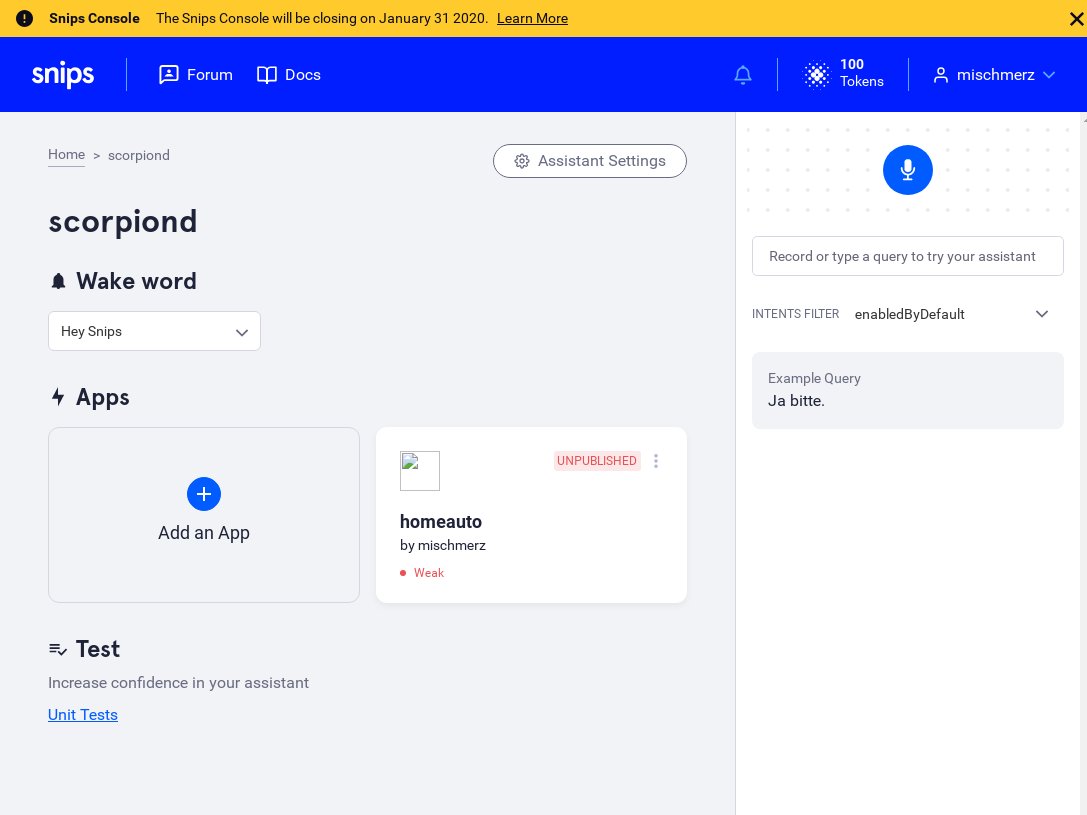Go to the Home breadcrumb
The width and height of the screenshot is (1087, 815).
67,155
